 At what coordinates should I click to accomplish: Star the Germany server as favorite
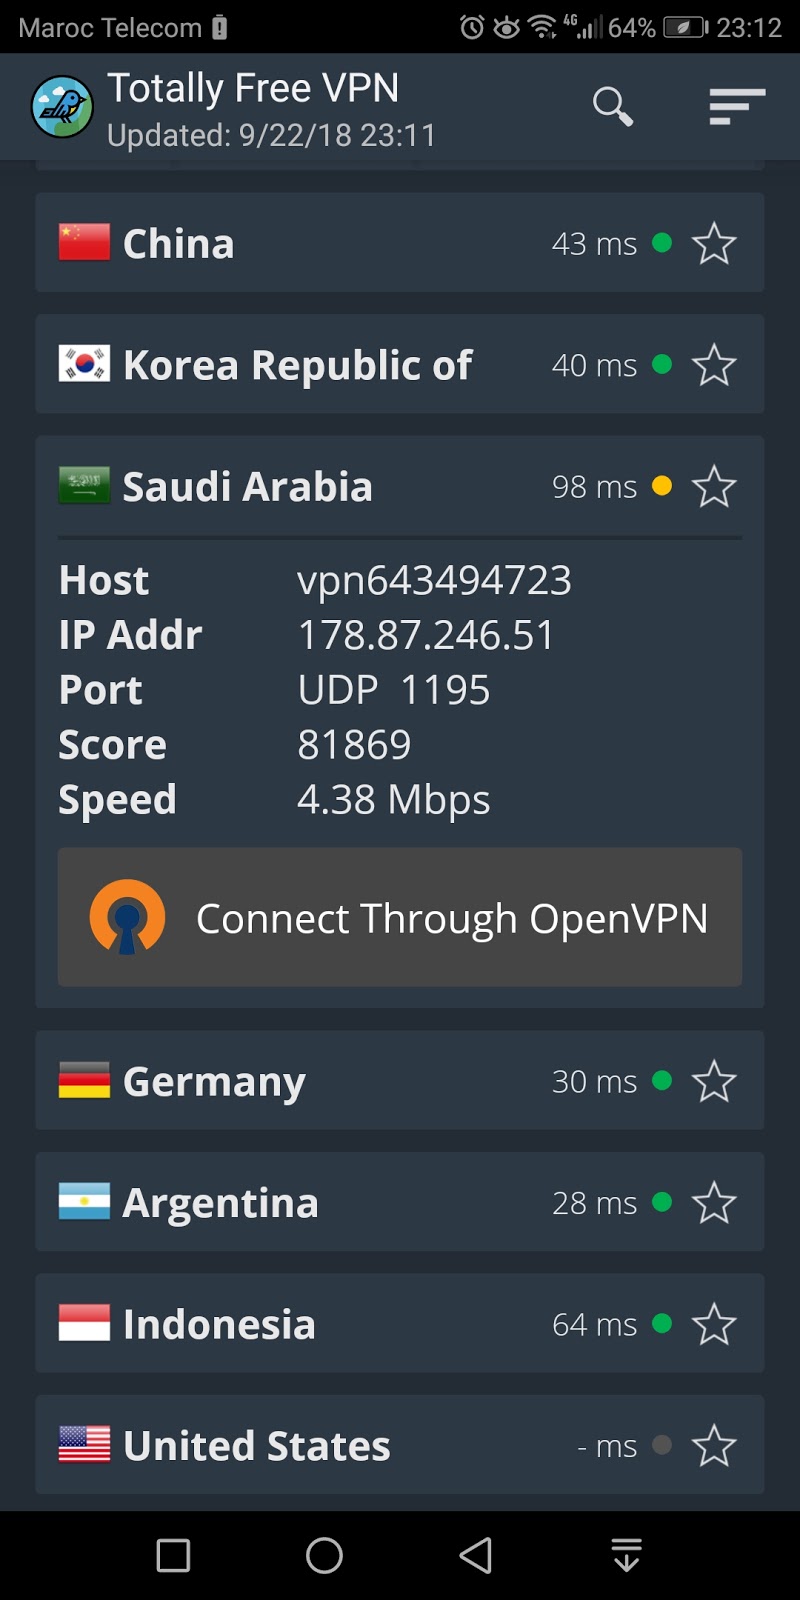click(714, 1081)
